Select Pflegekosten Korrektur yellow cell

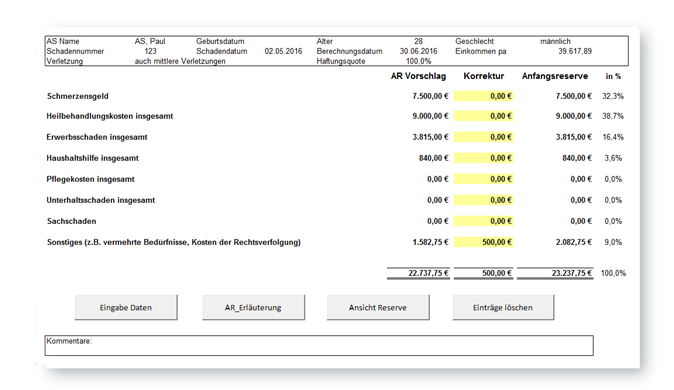pyautogui.click(x=484, y=179)
